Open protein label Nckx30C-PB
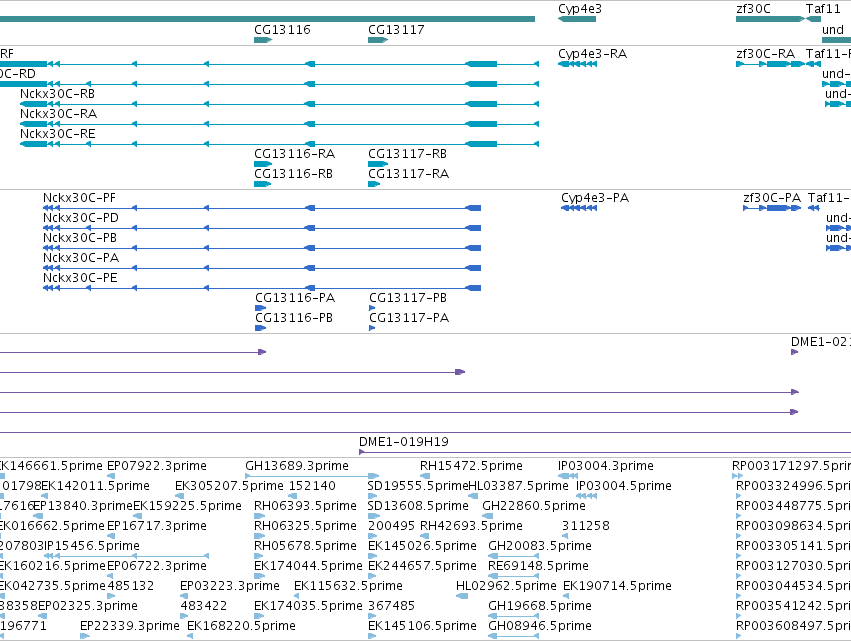 [80, 238]
